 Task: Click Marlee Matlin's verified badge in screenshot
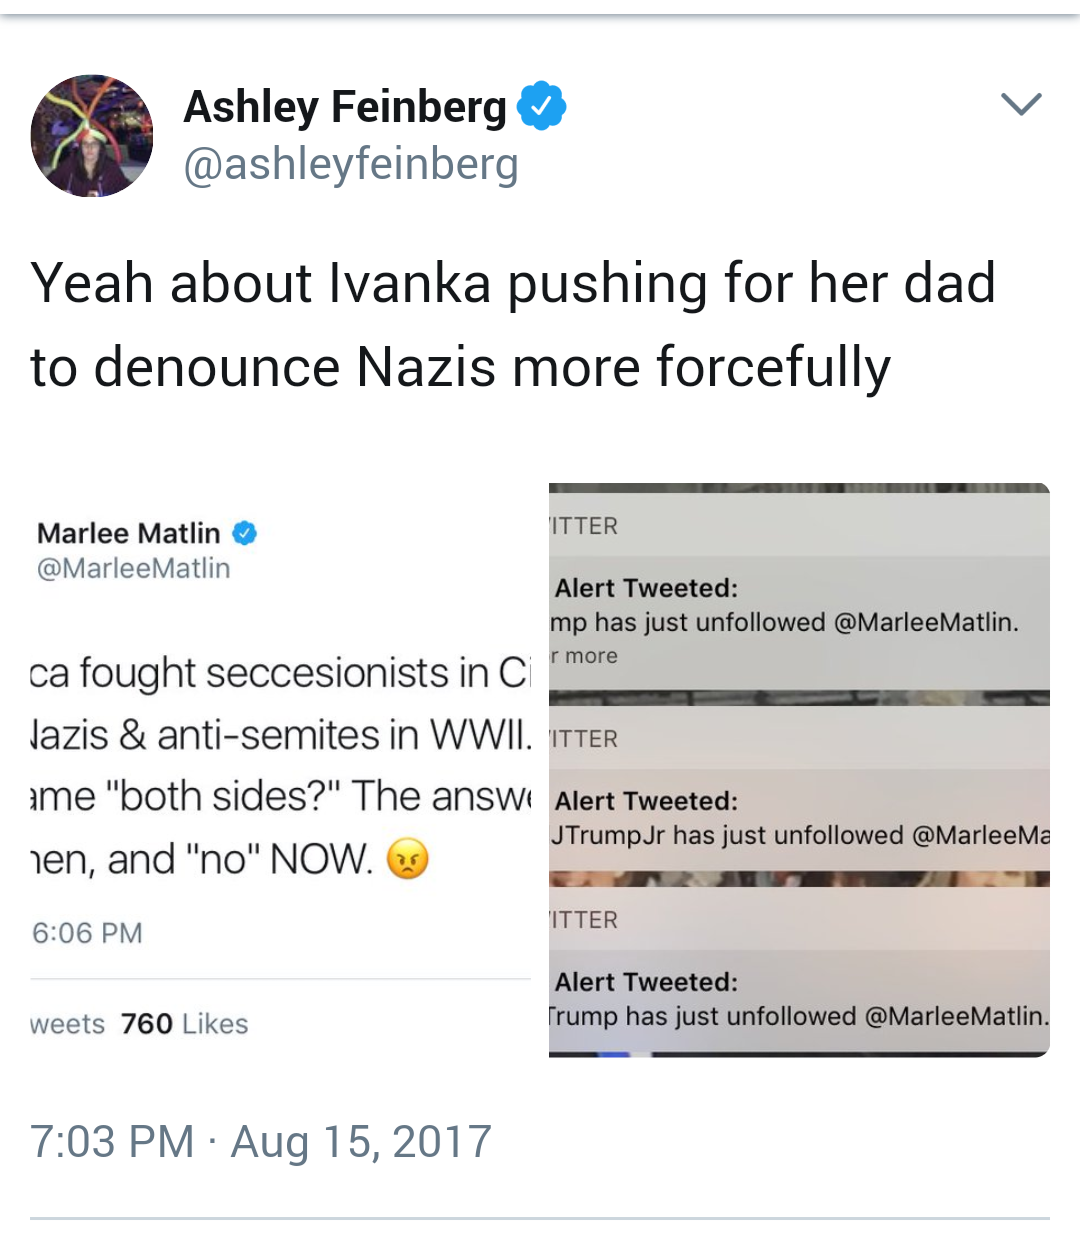(245, 533)
